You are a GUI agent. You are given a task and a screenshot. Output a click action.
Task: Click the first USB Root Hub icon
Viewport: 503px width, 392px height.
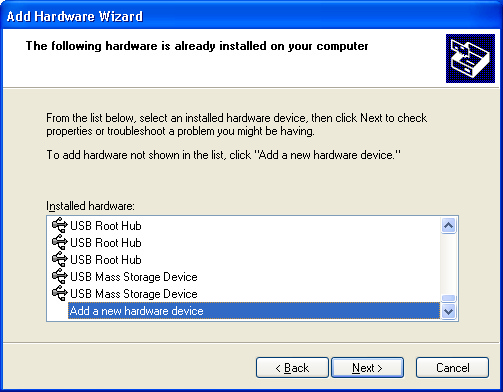tap(60, 225)
